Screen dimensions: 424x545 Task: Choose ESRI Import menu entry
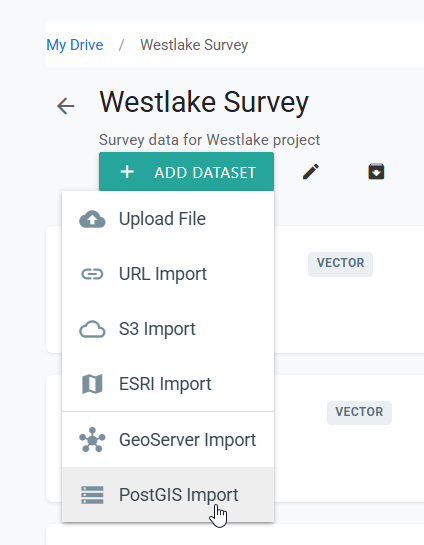tap(168, 384)
